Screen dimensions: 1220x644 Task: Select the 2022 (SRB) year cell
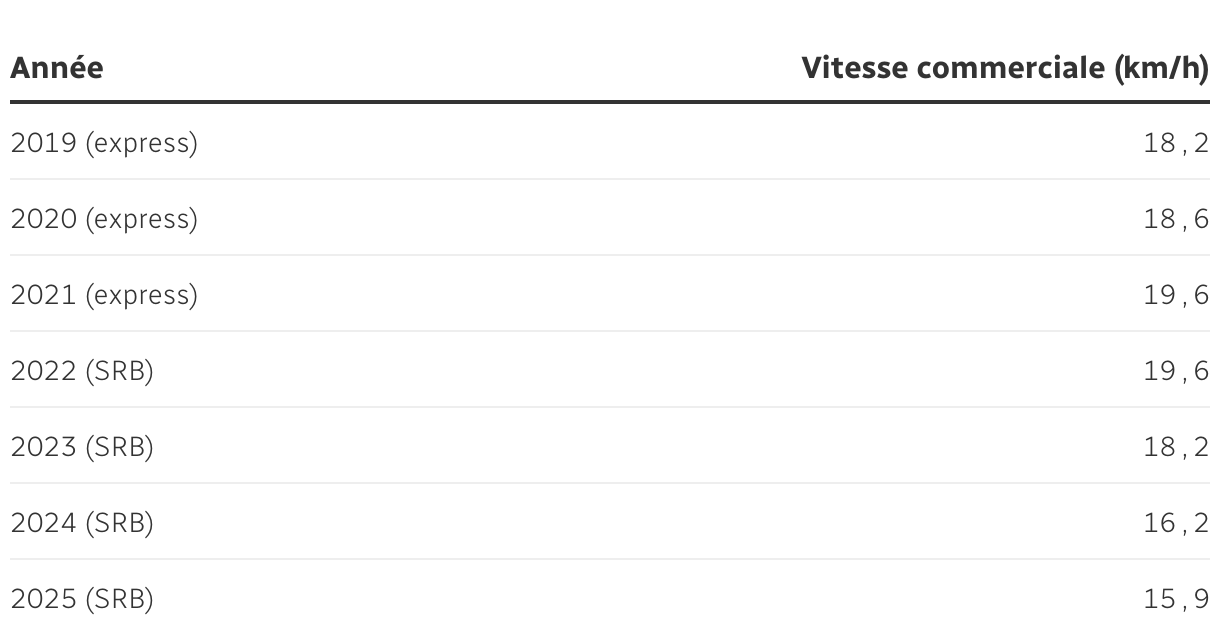(x=82, y=371)
